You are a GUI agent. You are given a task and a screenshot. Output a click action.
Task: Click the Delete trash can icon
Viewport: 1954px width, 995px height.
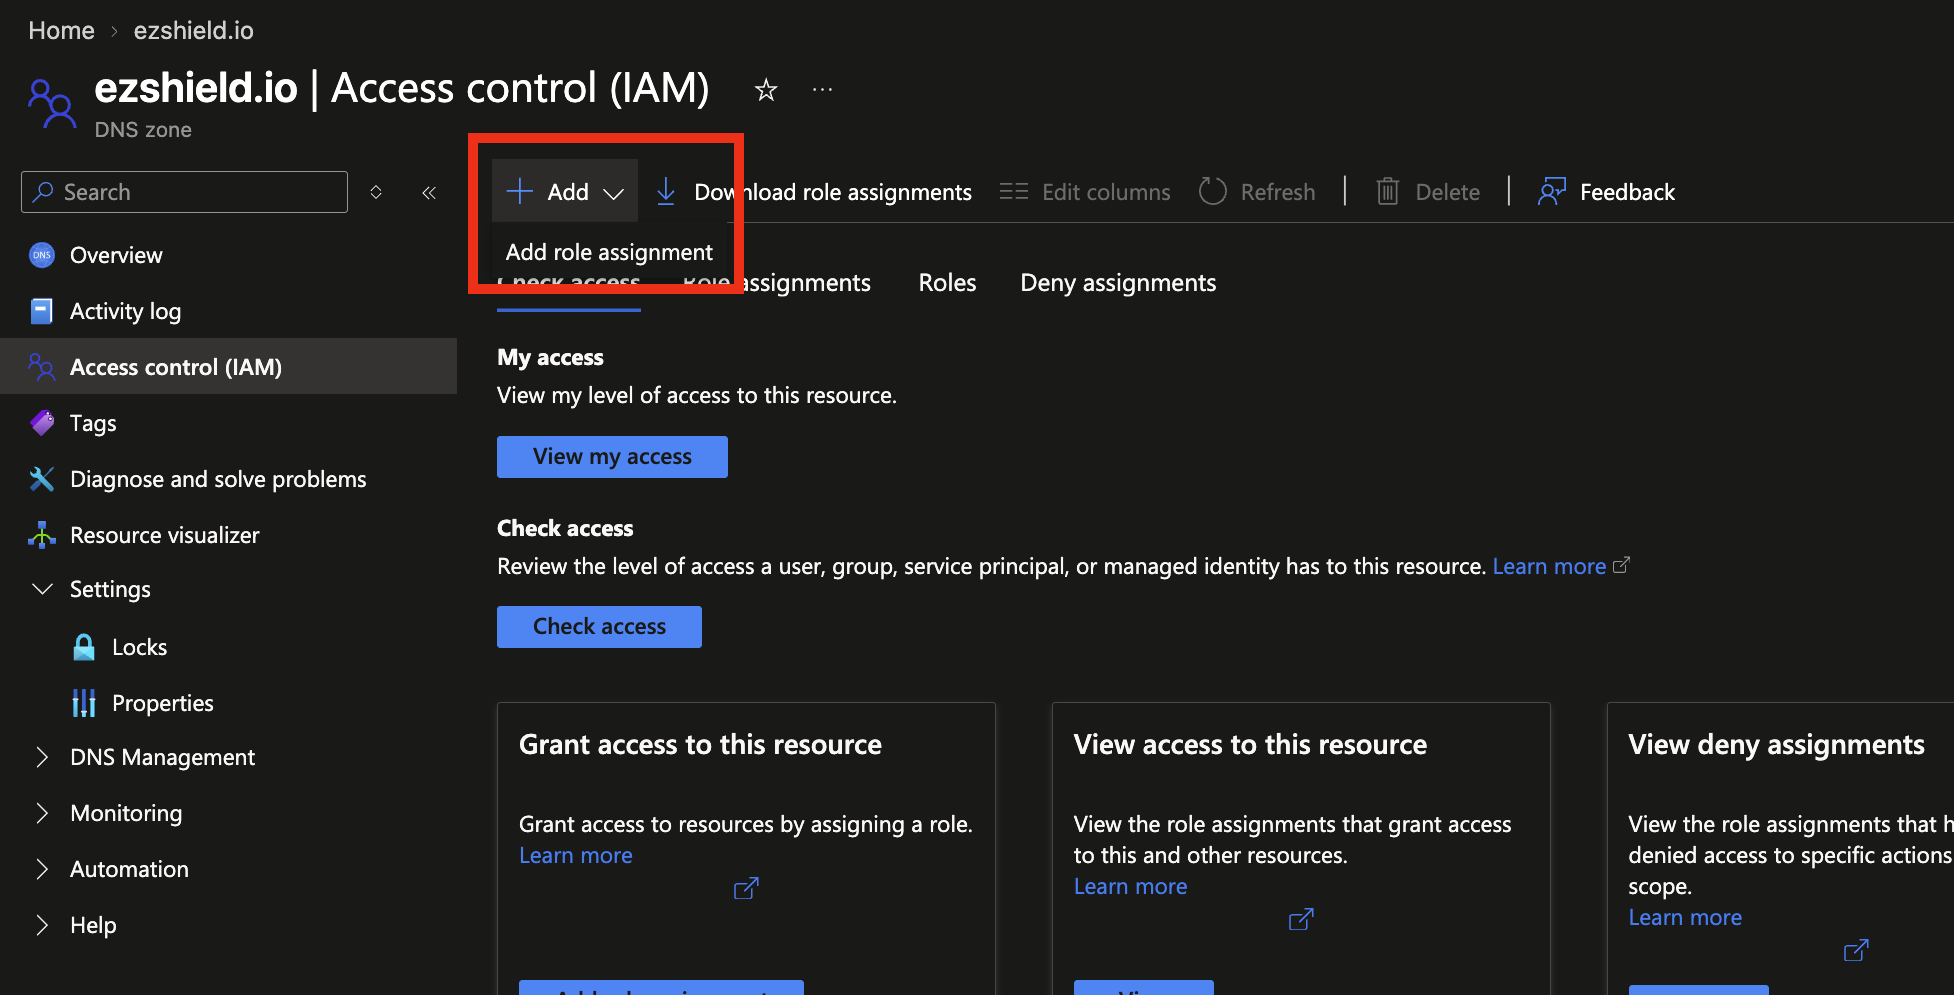pos(1387,191)
